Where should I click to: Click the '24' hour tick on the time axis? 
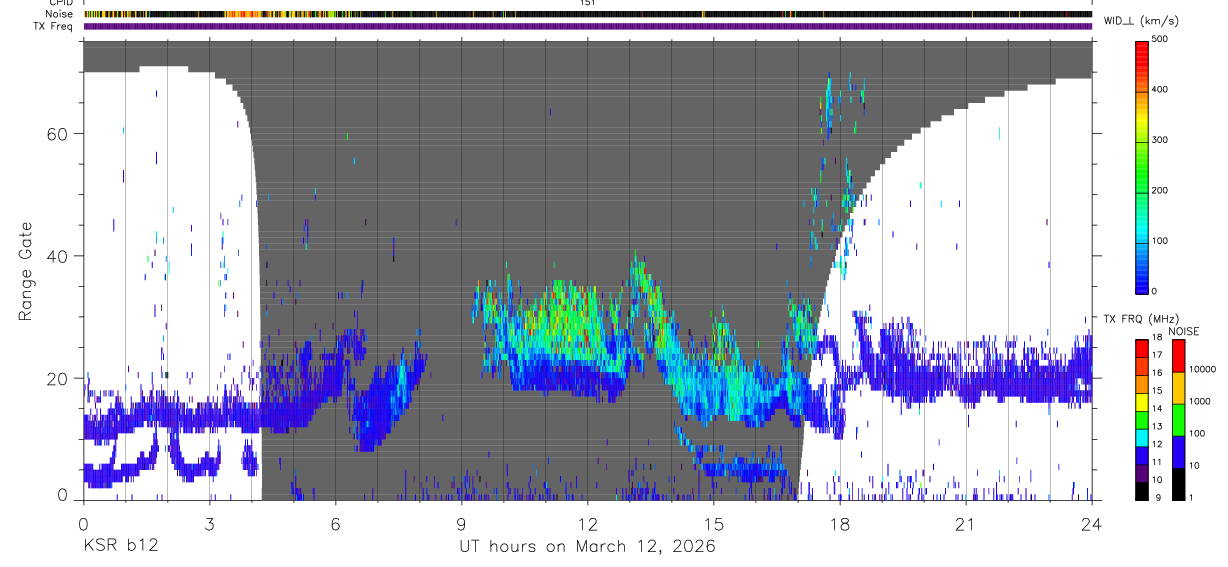[x=1091, y=524]
